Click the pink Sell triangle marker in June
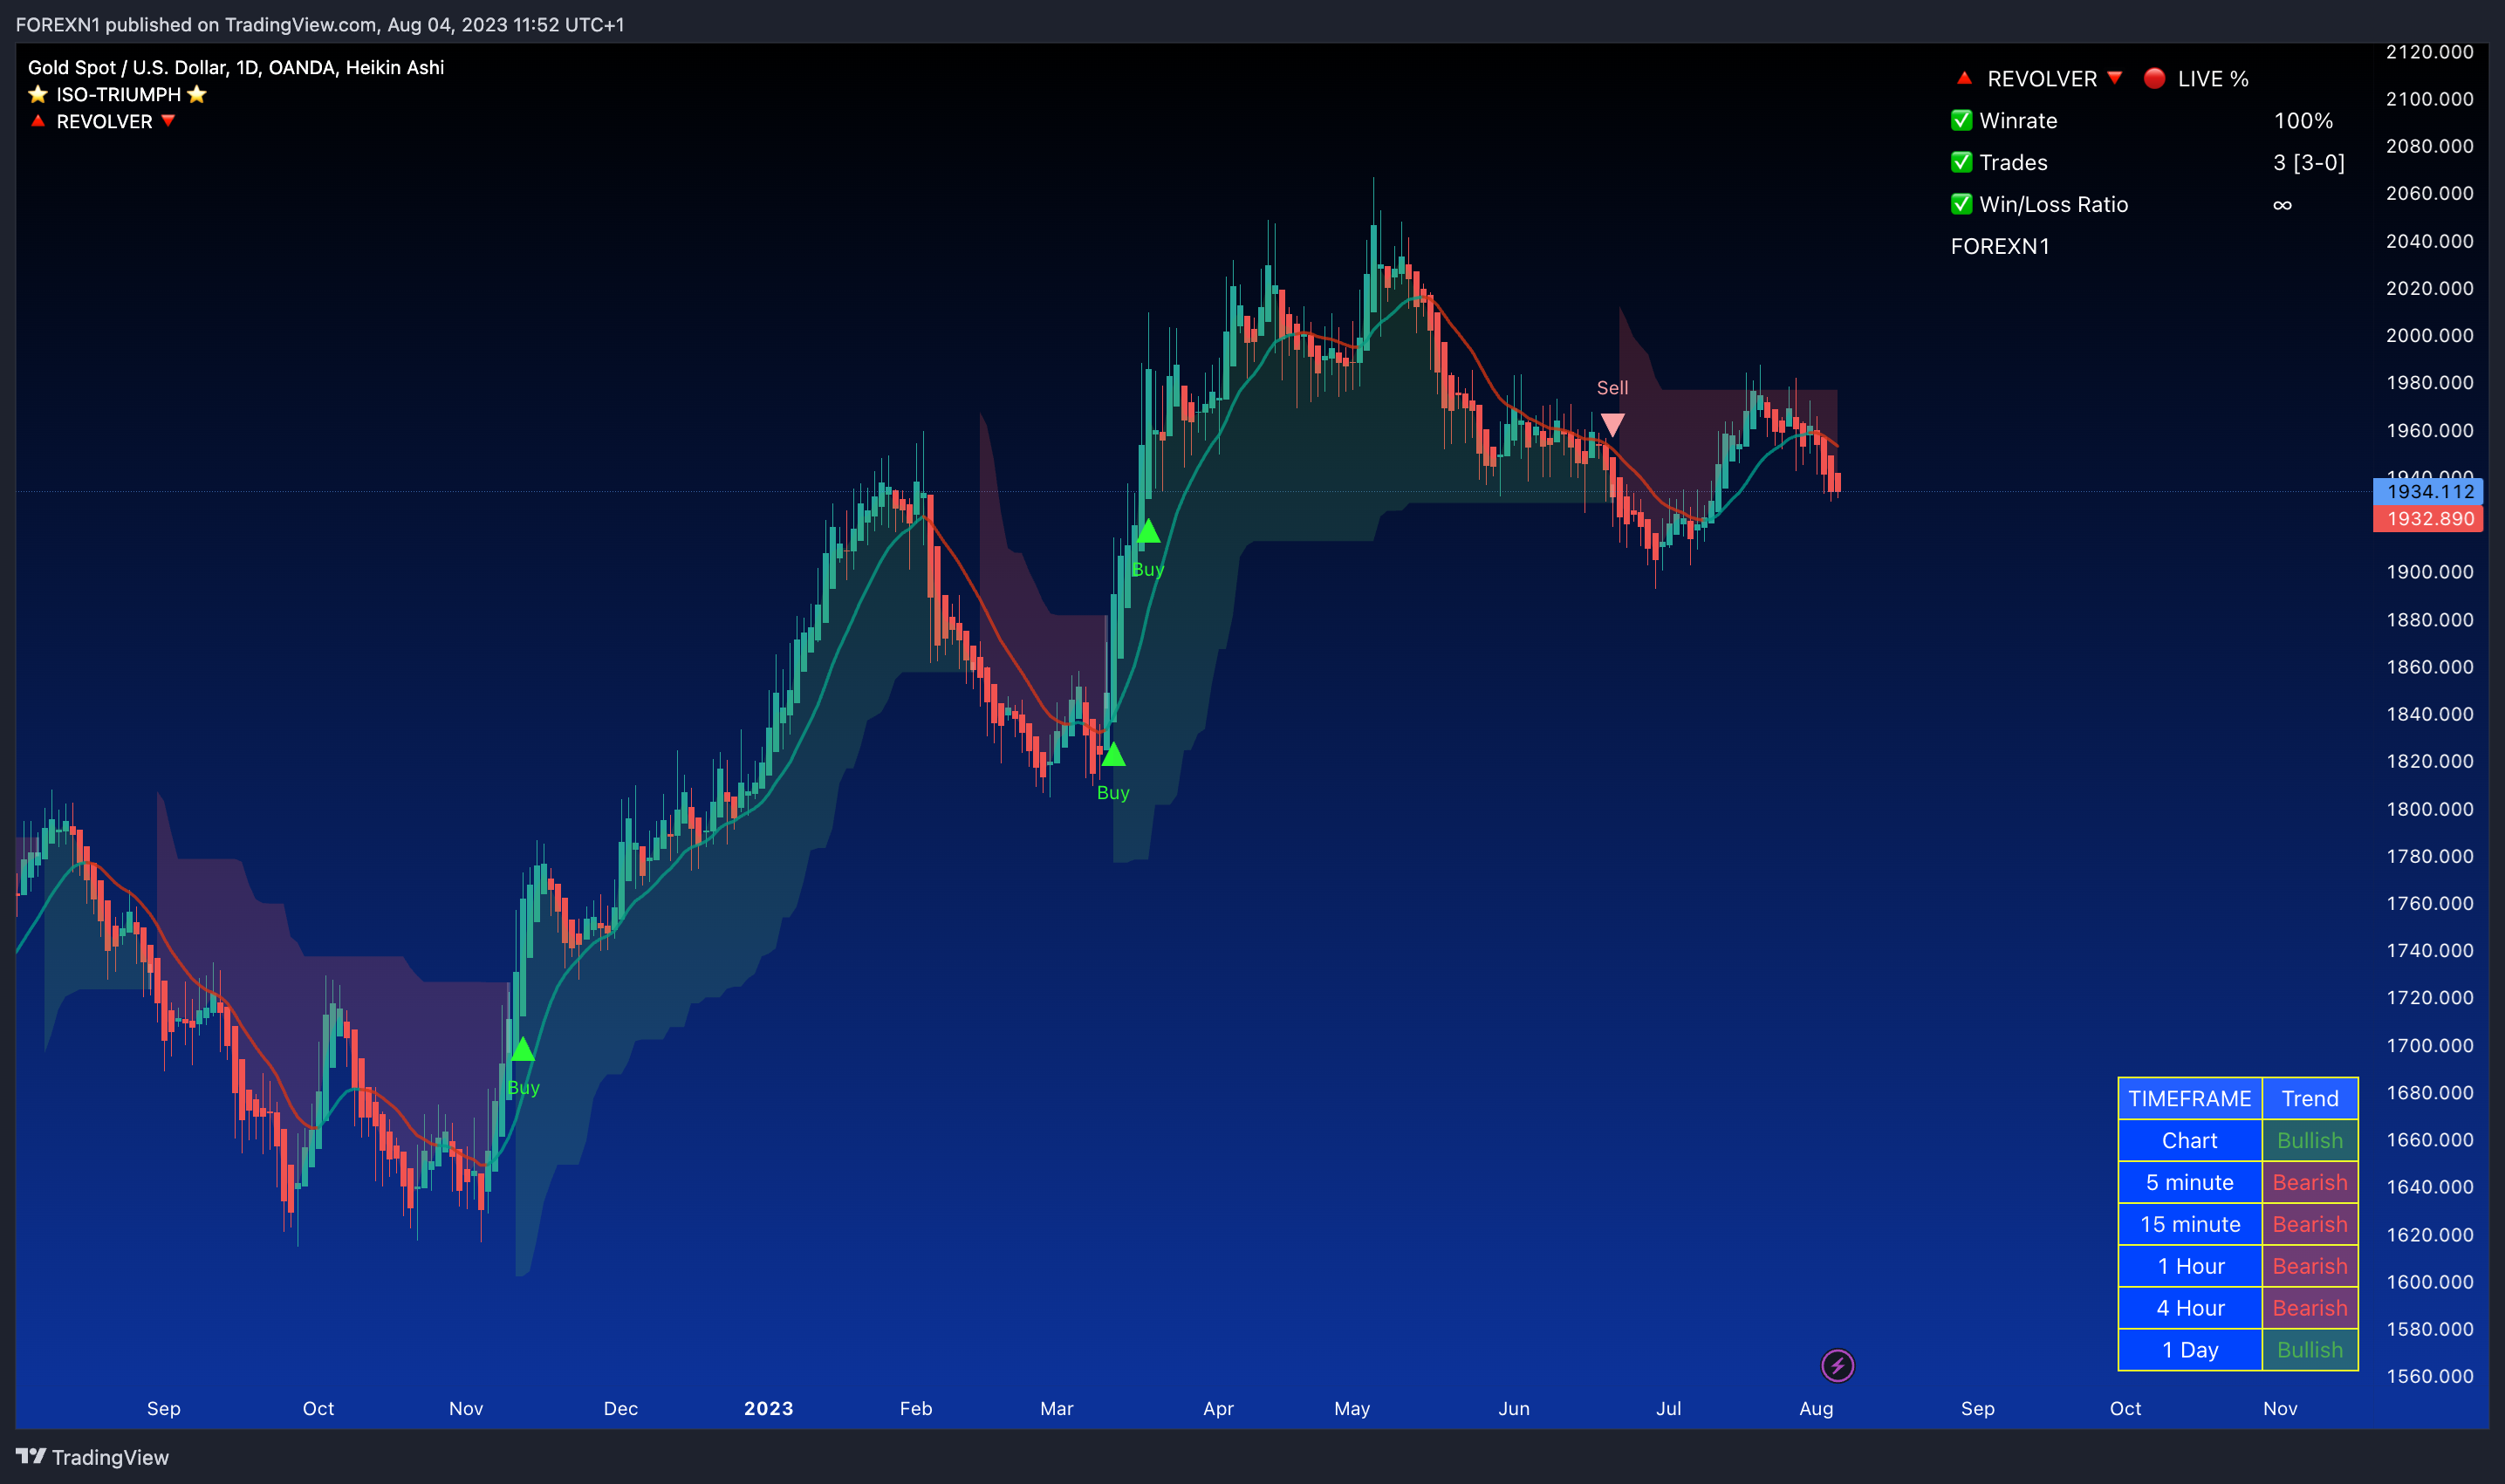2505x1484 pixels. tap(1612, 425)
